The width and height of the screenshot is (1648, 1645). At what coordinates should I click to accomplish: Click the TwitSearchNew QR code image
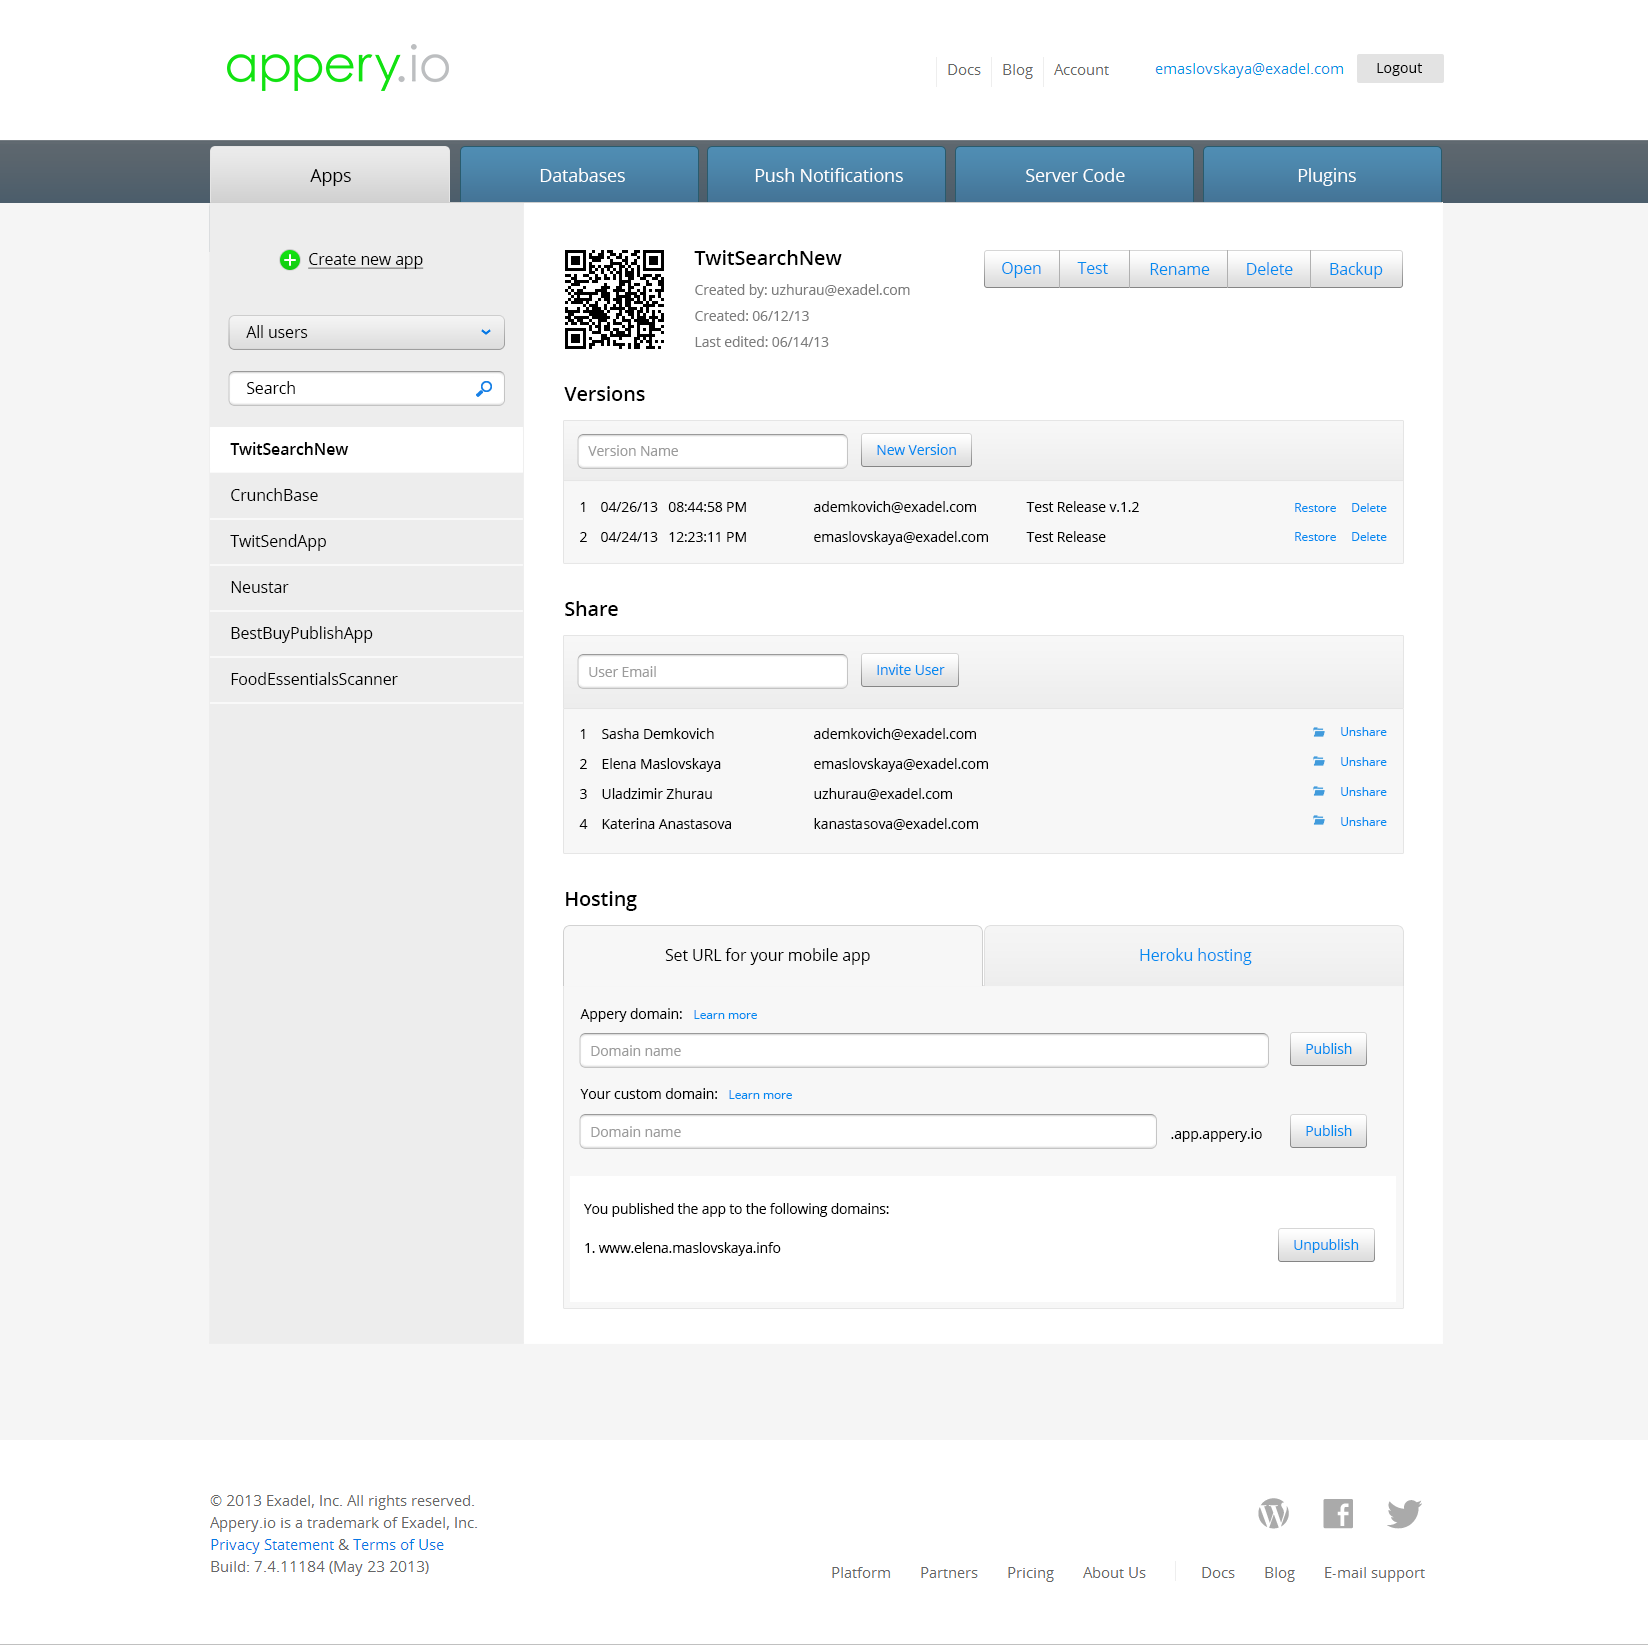(614, 299)
